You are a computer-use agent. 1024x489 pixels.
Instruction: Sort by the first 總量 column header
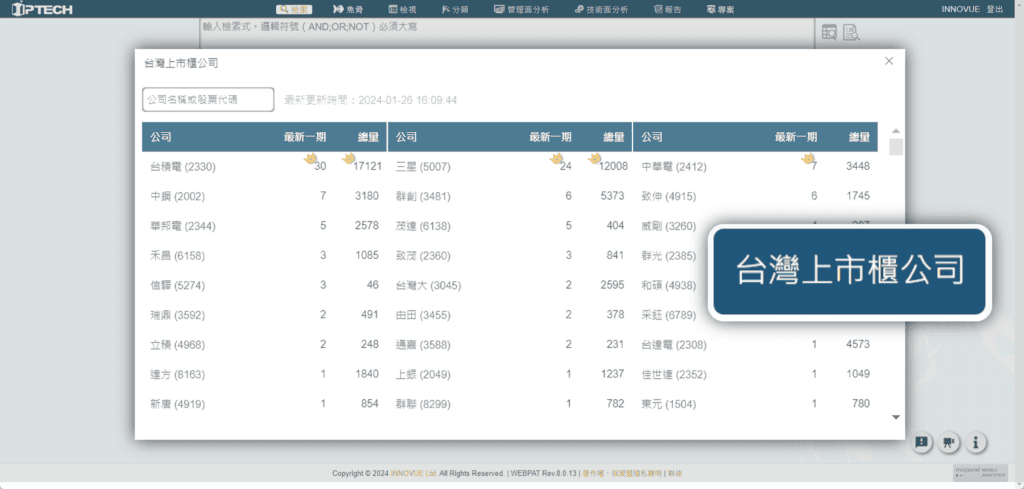(x=368, y=137)
